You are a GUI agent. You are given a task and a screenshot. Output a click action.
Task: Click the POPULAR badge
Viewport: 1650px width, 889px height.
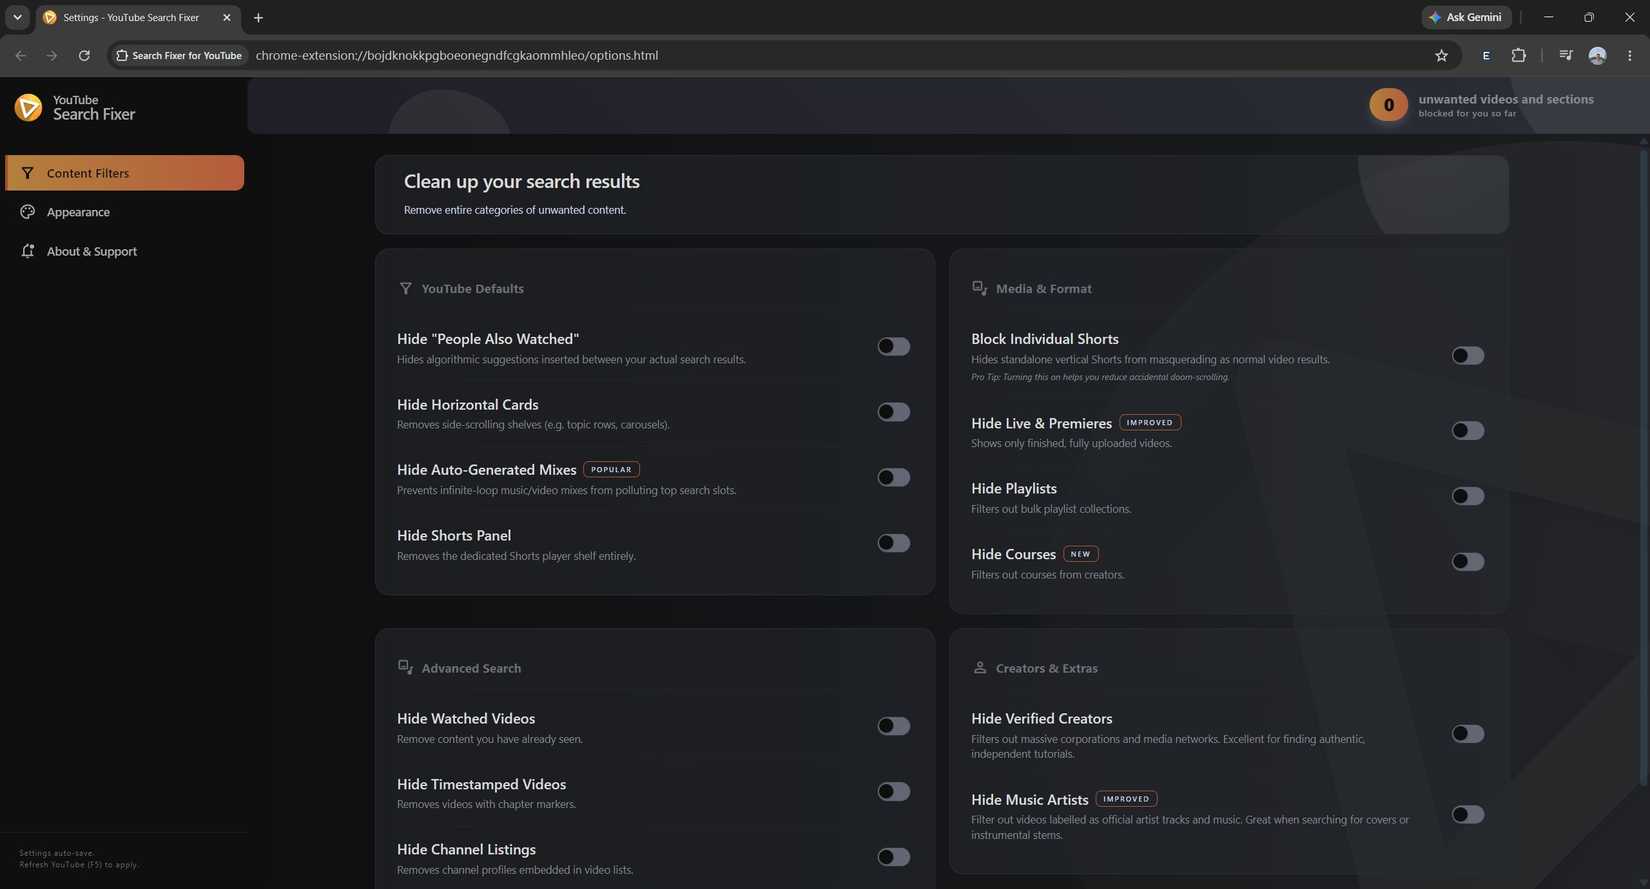tap(611, 470)
